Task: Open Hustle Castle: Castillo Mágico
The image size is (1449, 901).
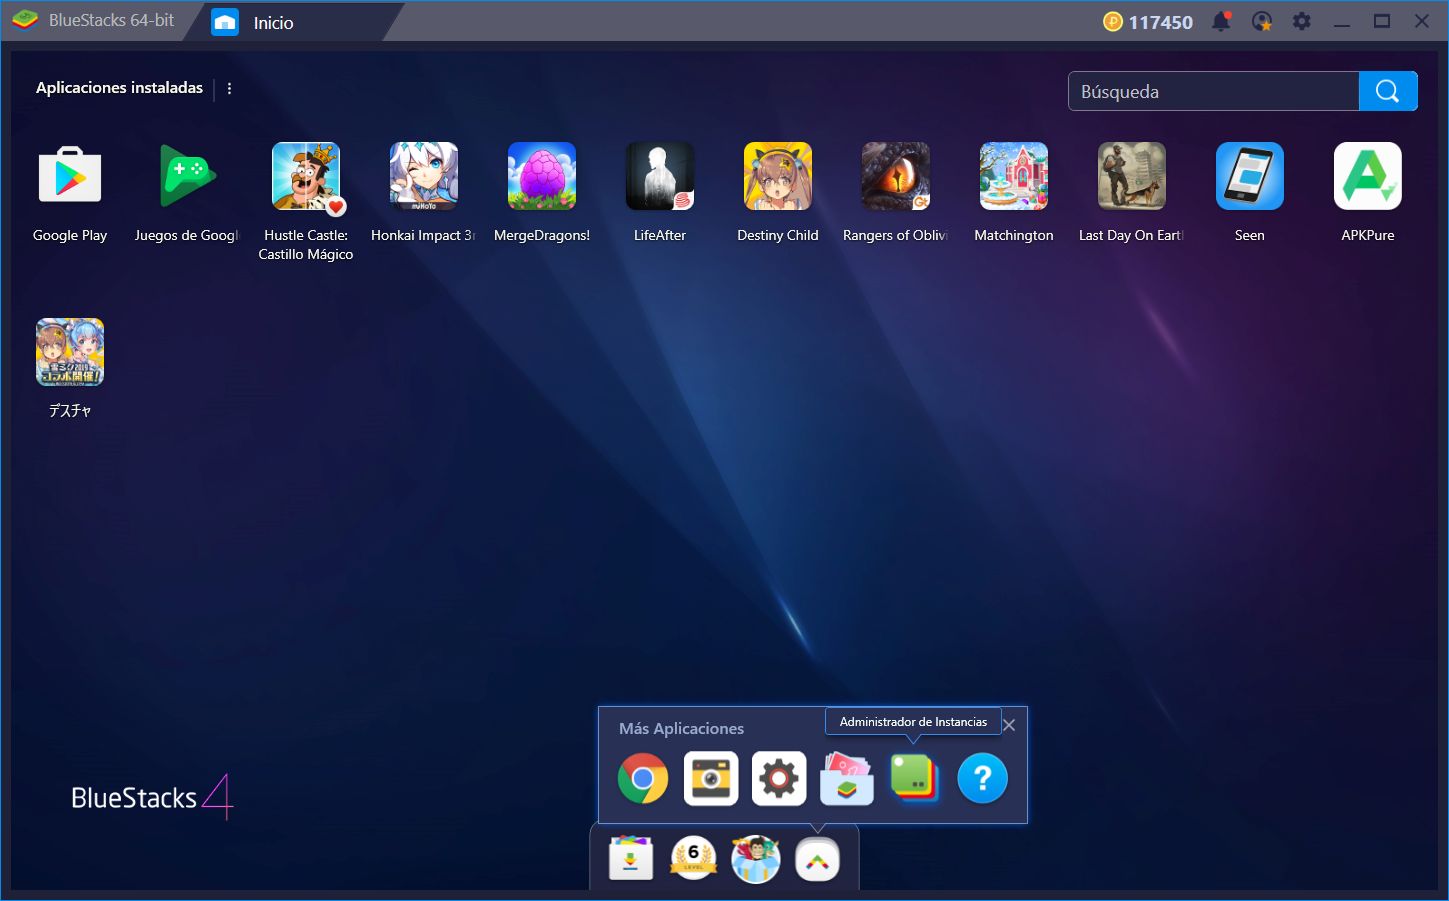Action: (306, 177)
